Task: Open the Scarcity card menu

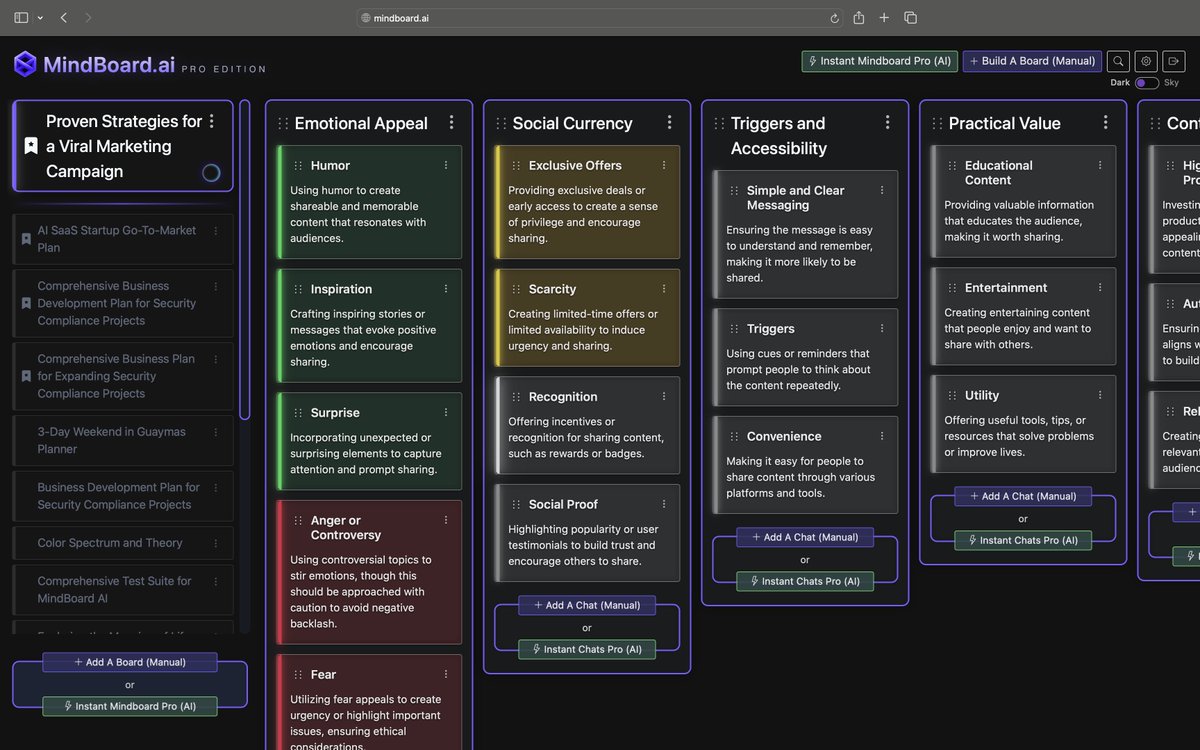Action: pos(664,289)
